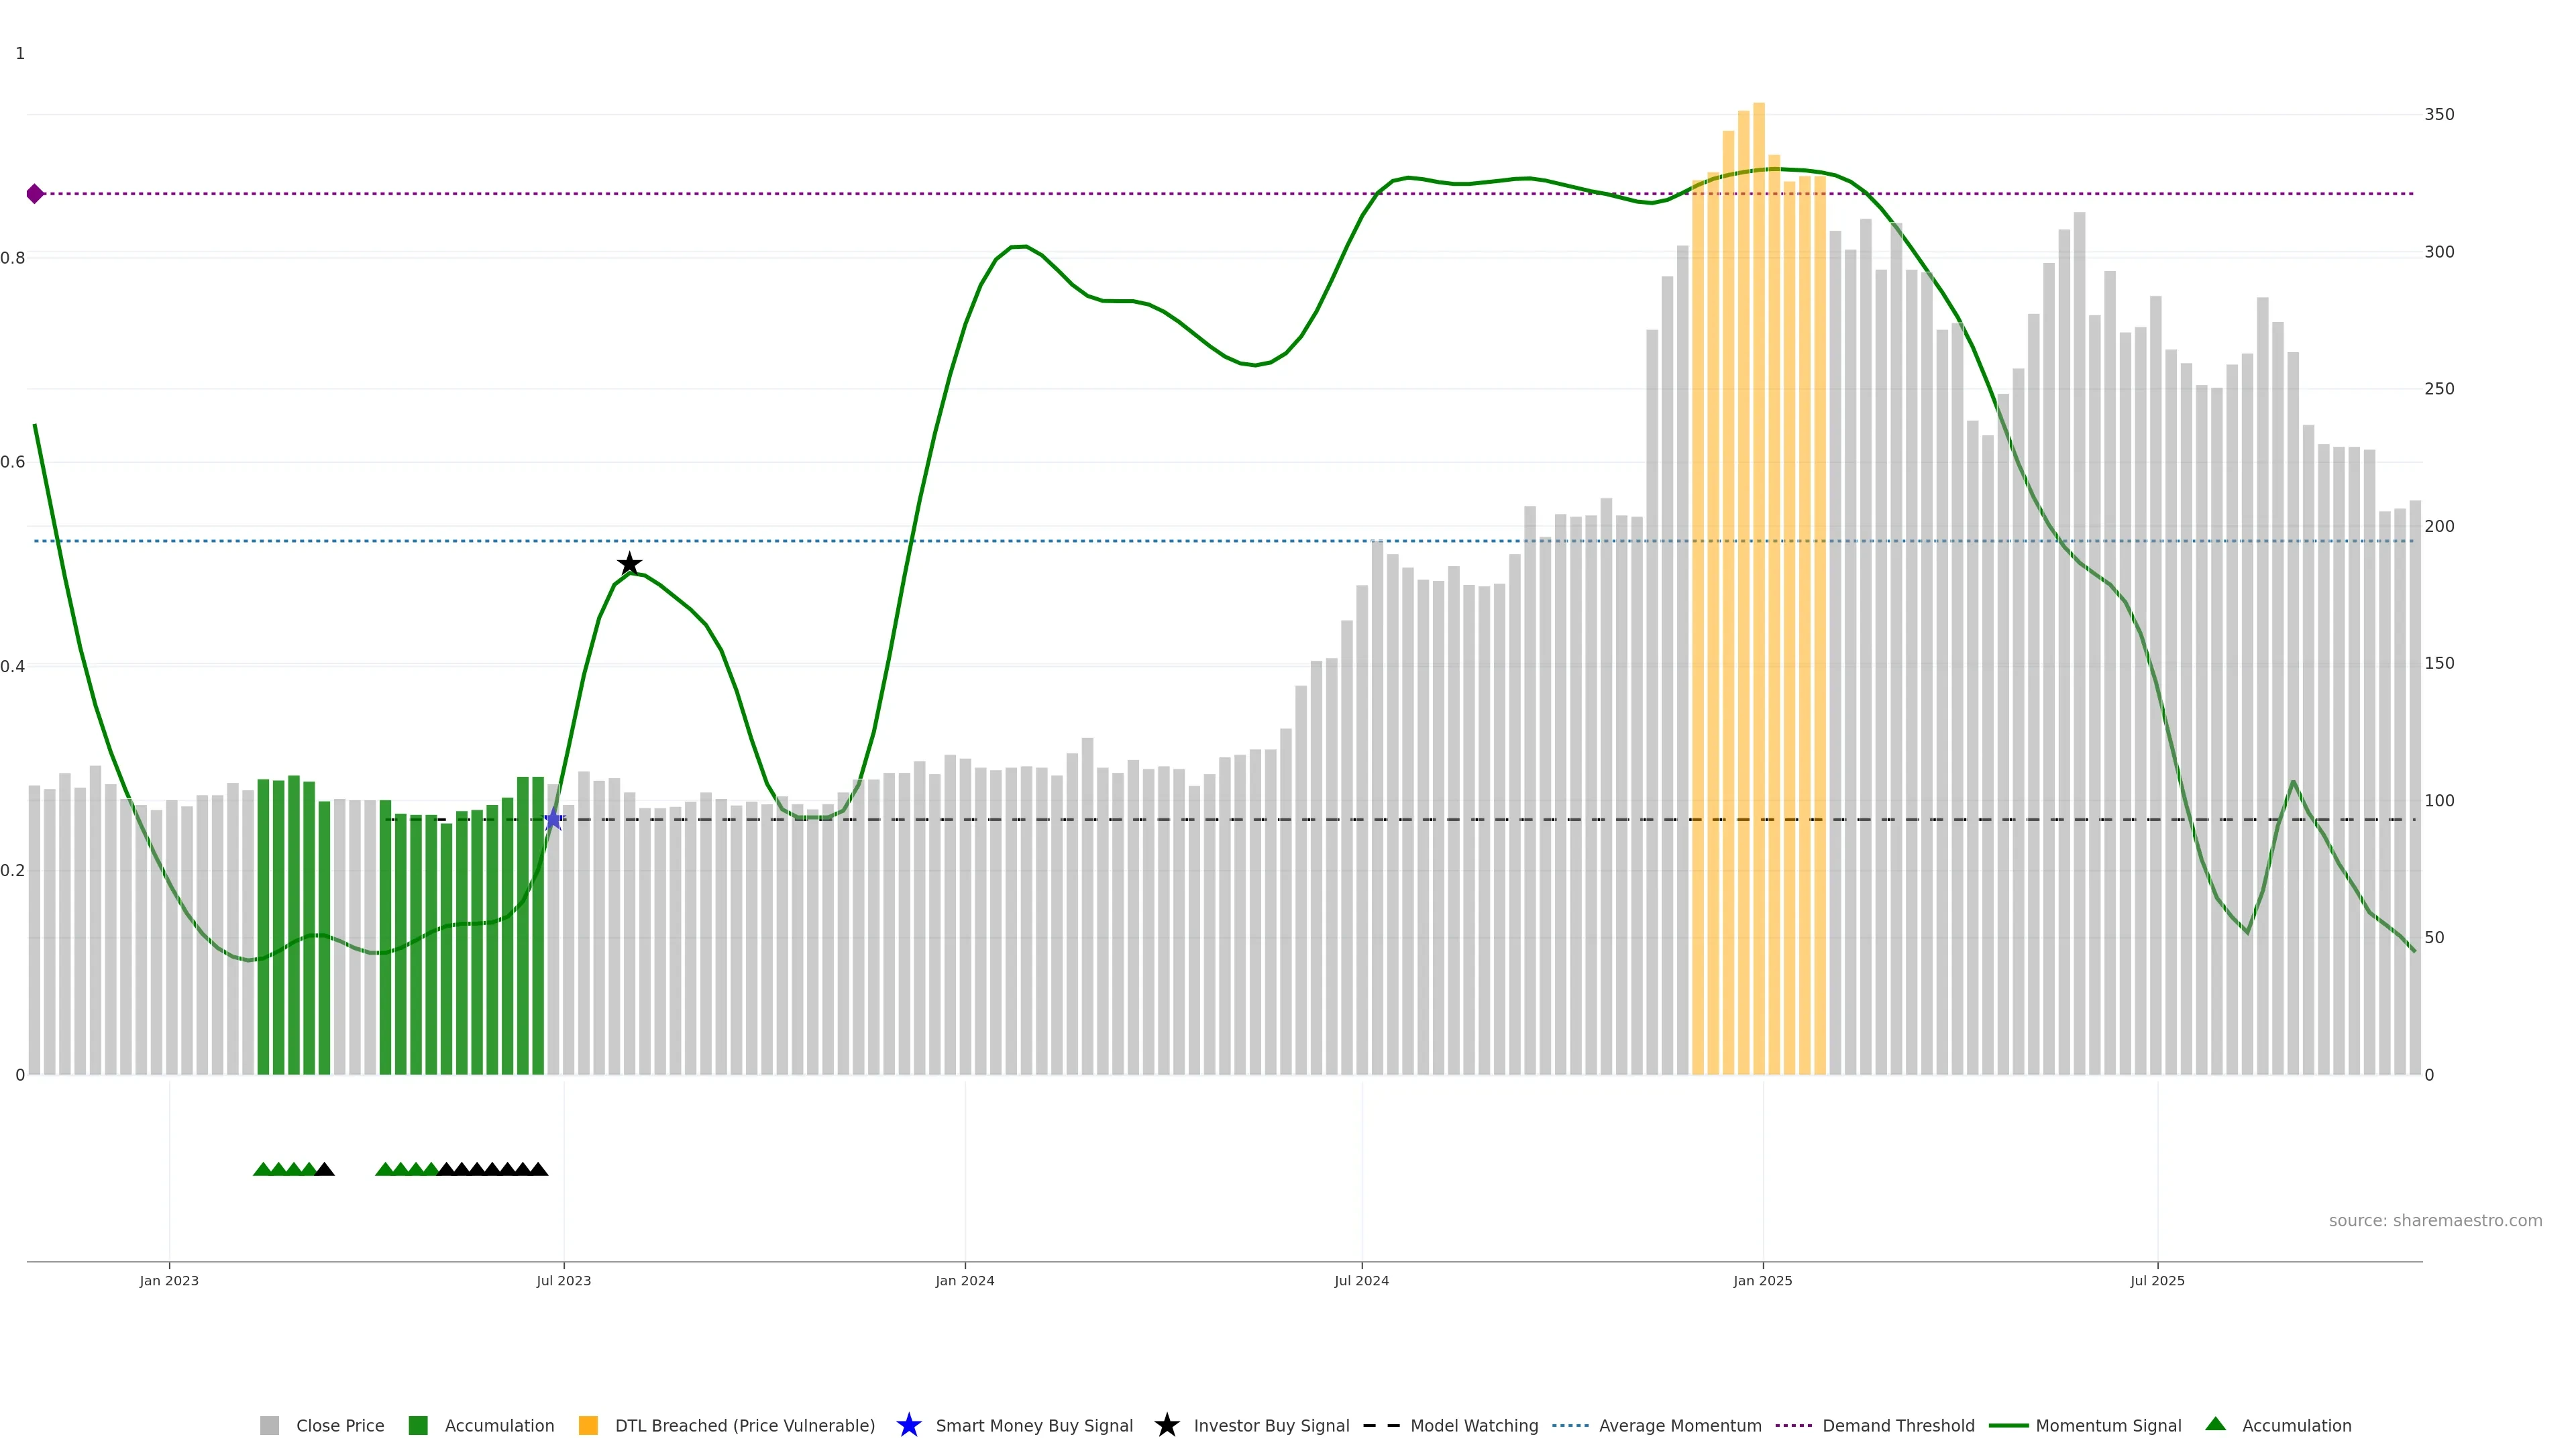The width and height of the screenshot is (2576, 1449).
Task: Click the black Investor Buy star marker
Action: click(x=629, y=564)
